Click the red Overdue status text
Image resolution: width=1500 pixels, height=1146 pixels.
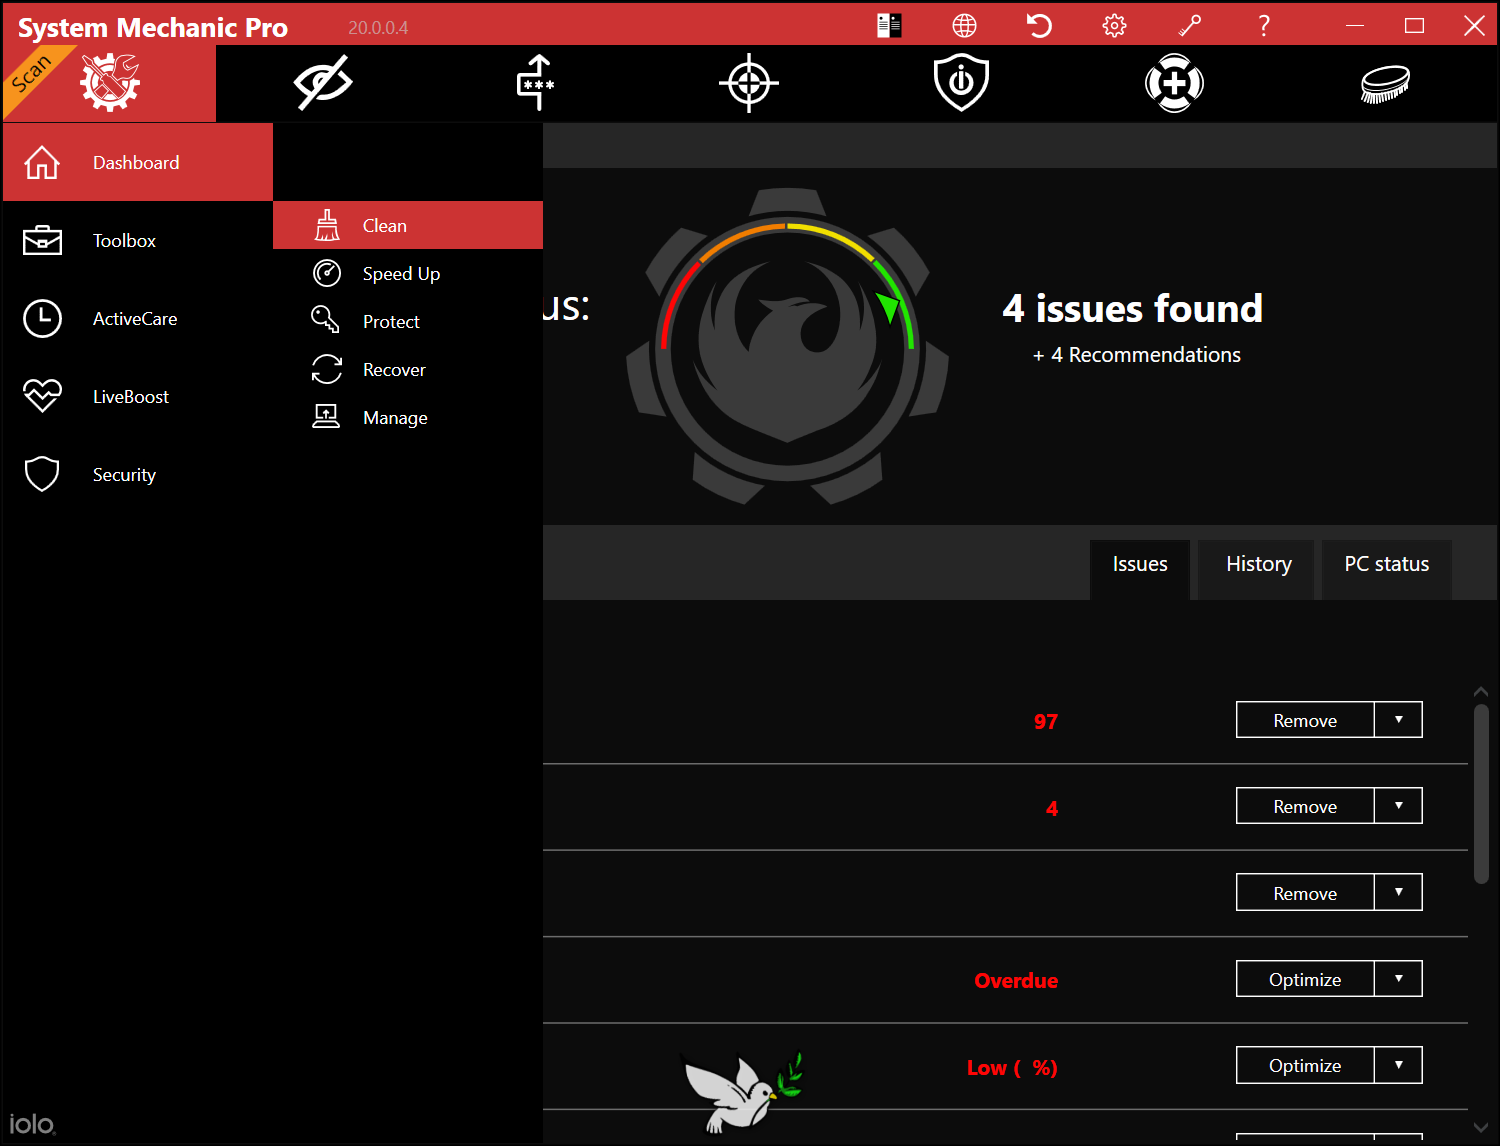coord(1016,981)
